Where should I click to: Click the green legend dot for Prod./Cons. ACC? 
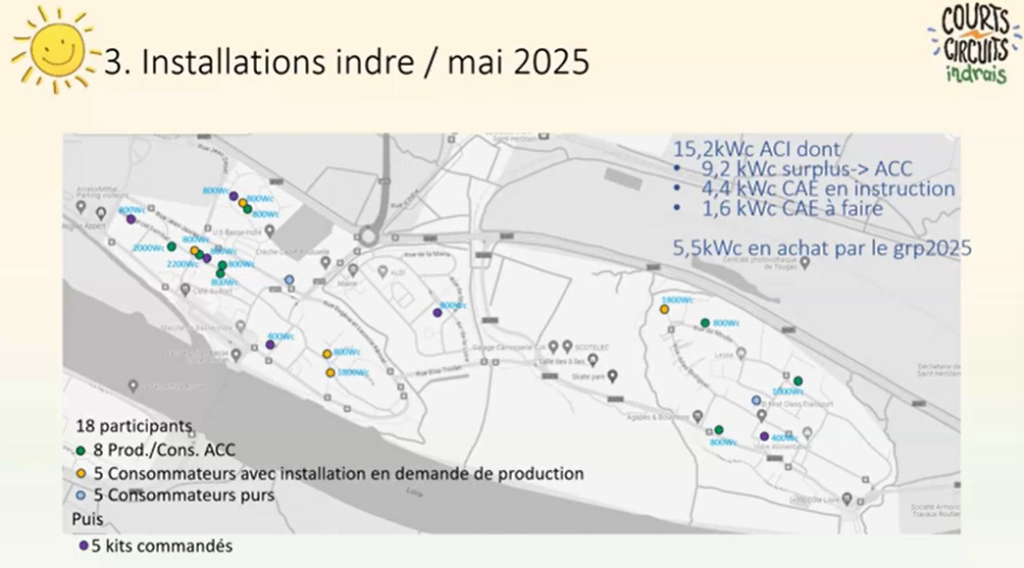[81, 451]
